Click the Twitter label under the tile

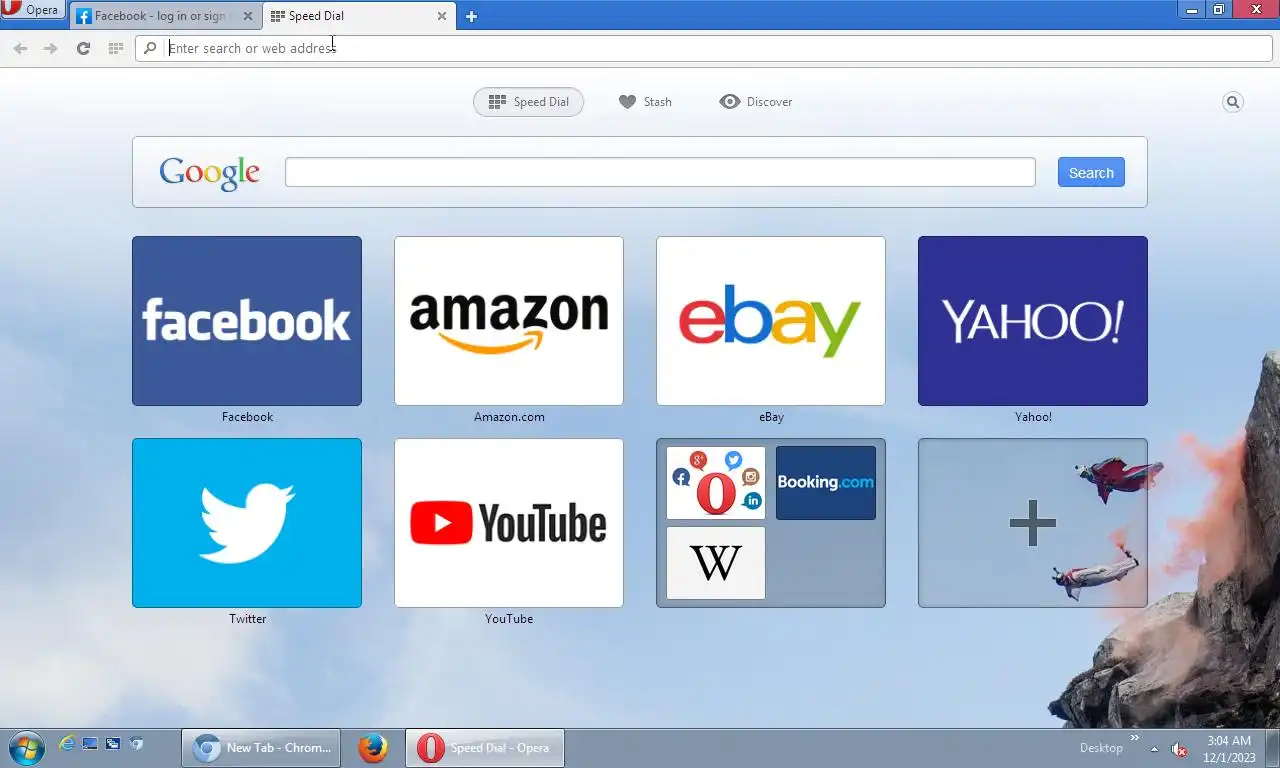[x=247, y=619]
